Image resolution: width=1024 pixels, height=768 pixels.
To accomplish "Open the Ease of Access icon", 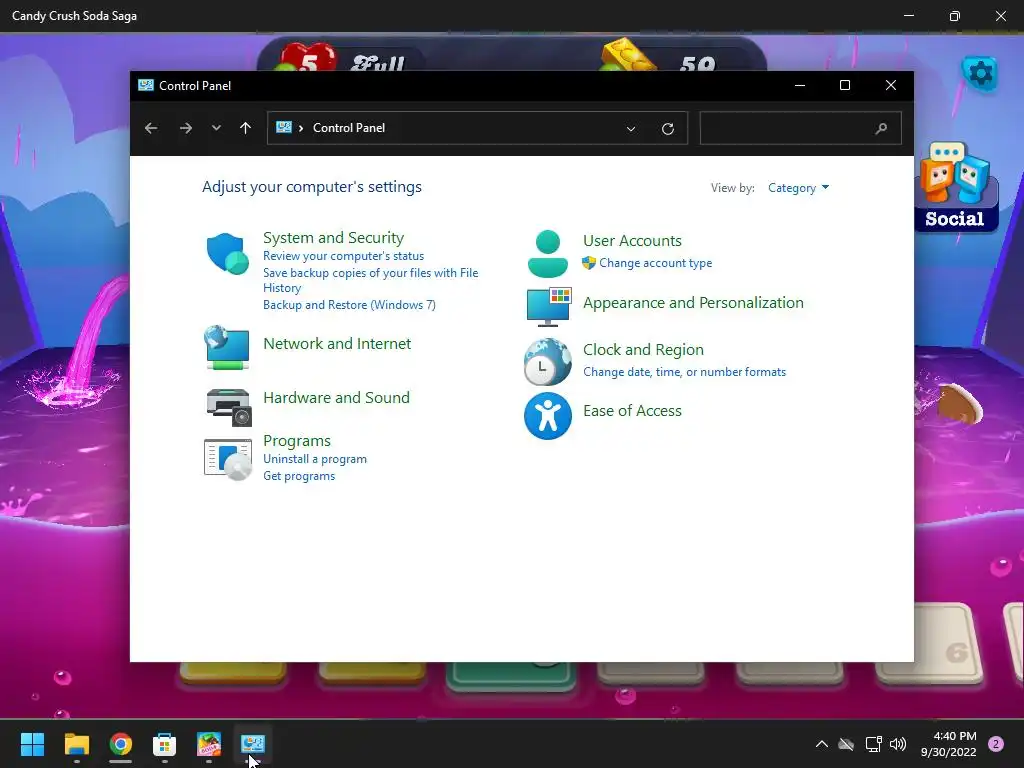I will 547,415.
